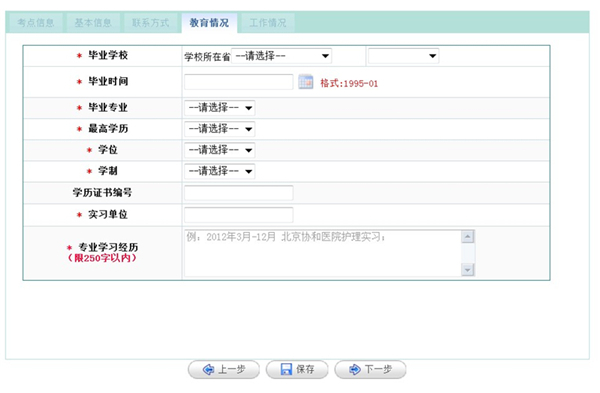Switch to the 联系方式 tab
The image size is (600, 393).
click(150, 23)
